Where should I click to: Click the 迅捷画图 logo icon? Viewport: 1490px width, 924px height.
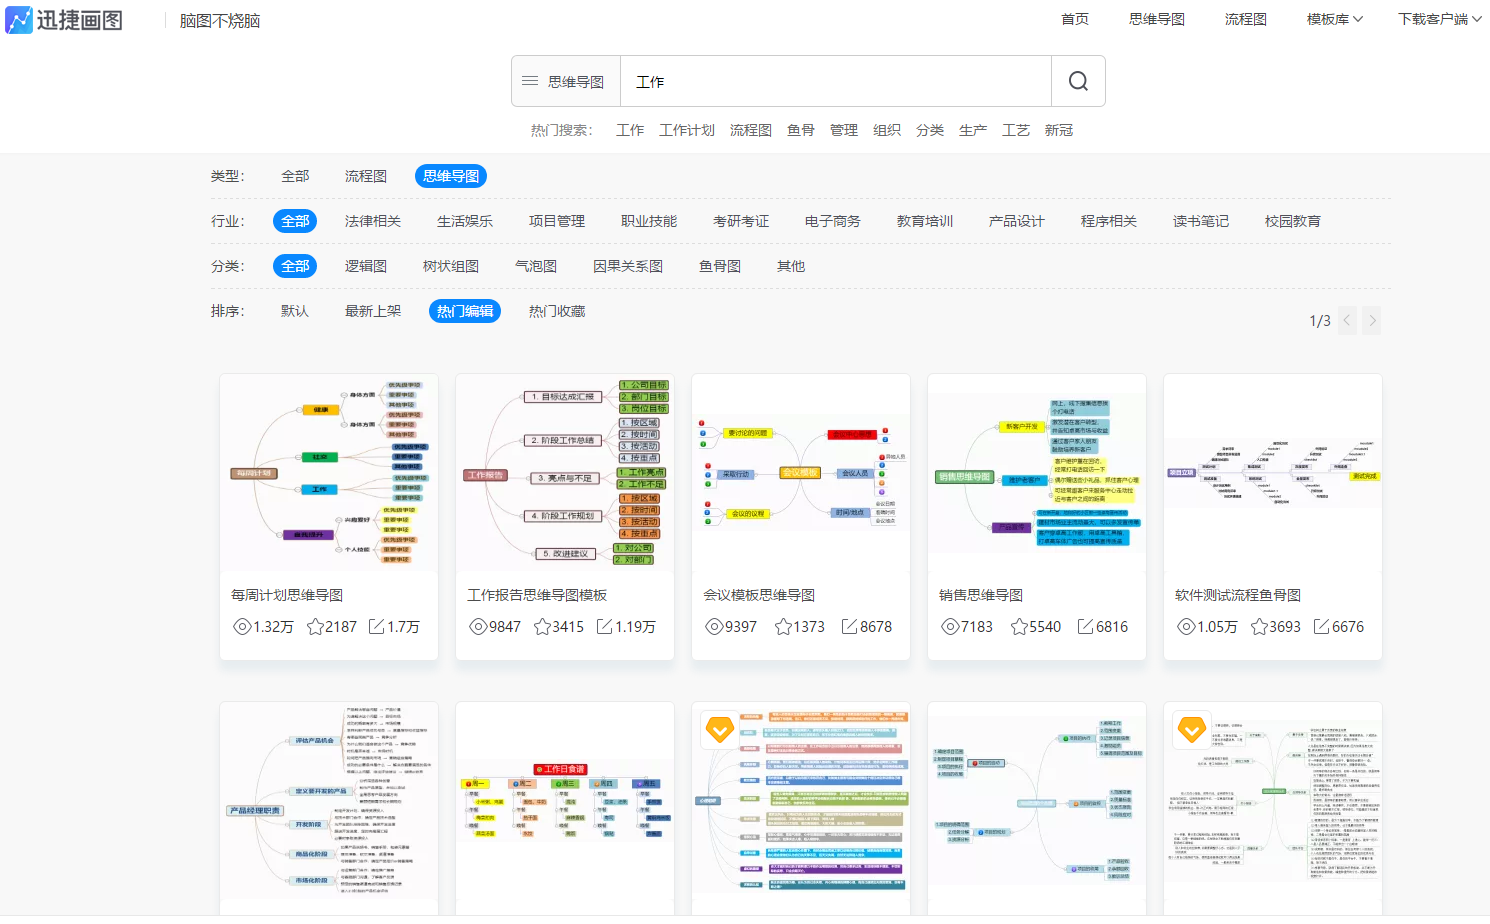click(18, 19)
